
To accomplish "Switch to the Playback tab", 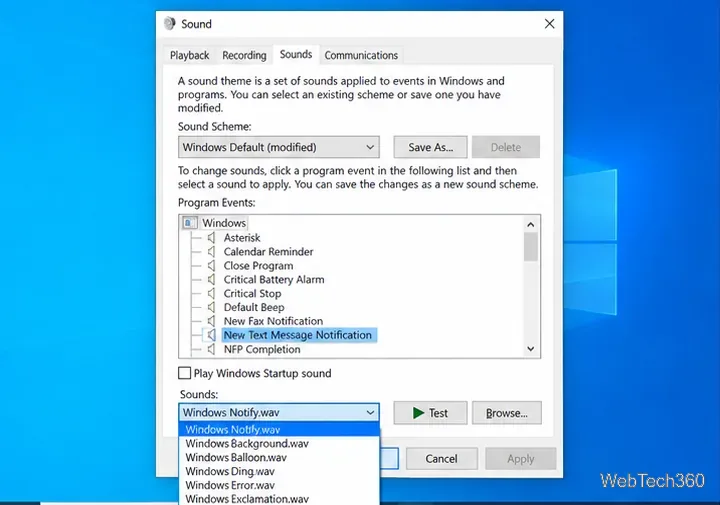I will tap(189, 56).
